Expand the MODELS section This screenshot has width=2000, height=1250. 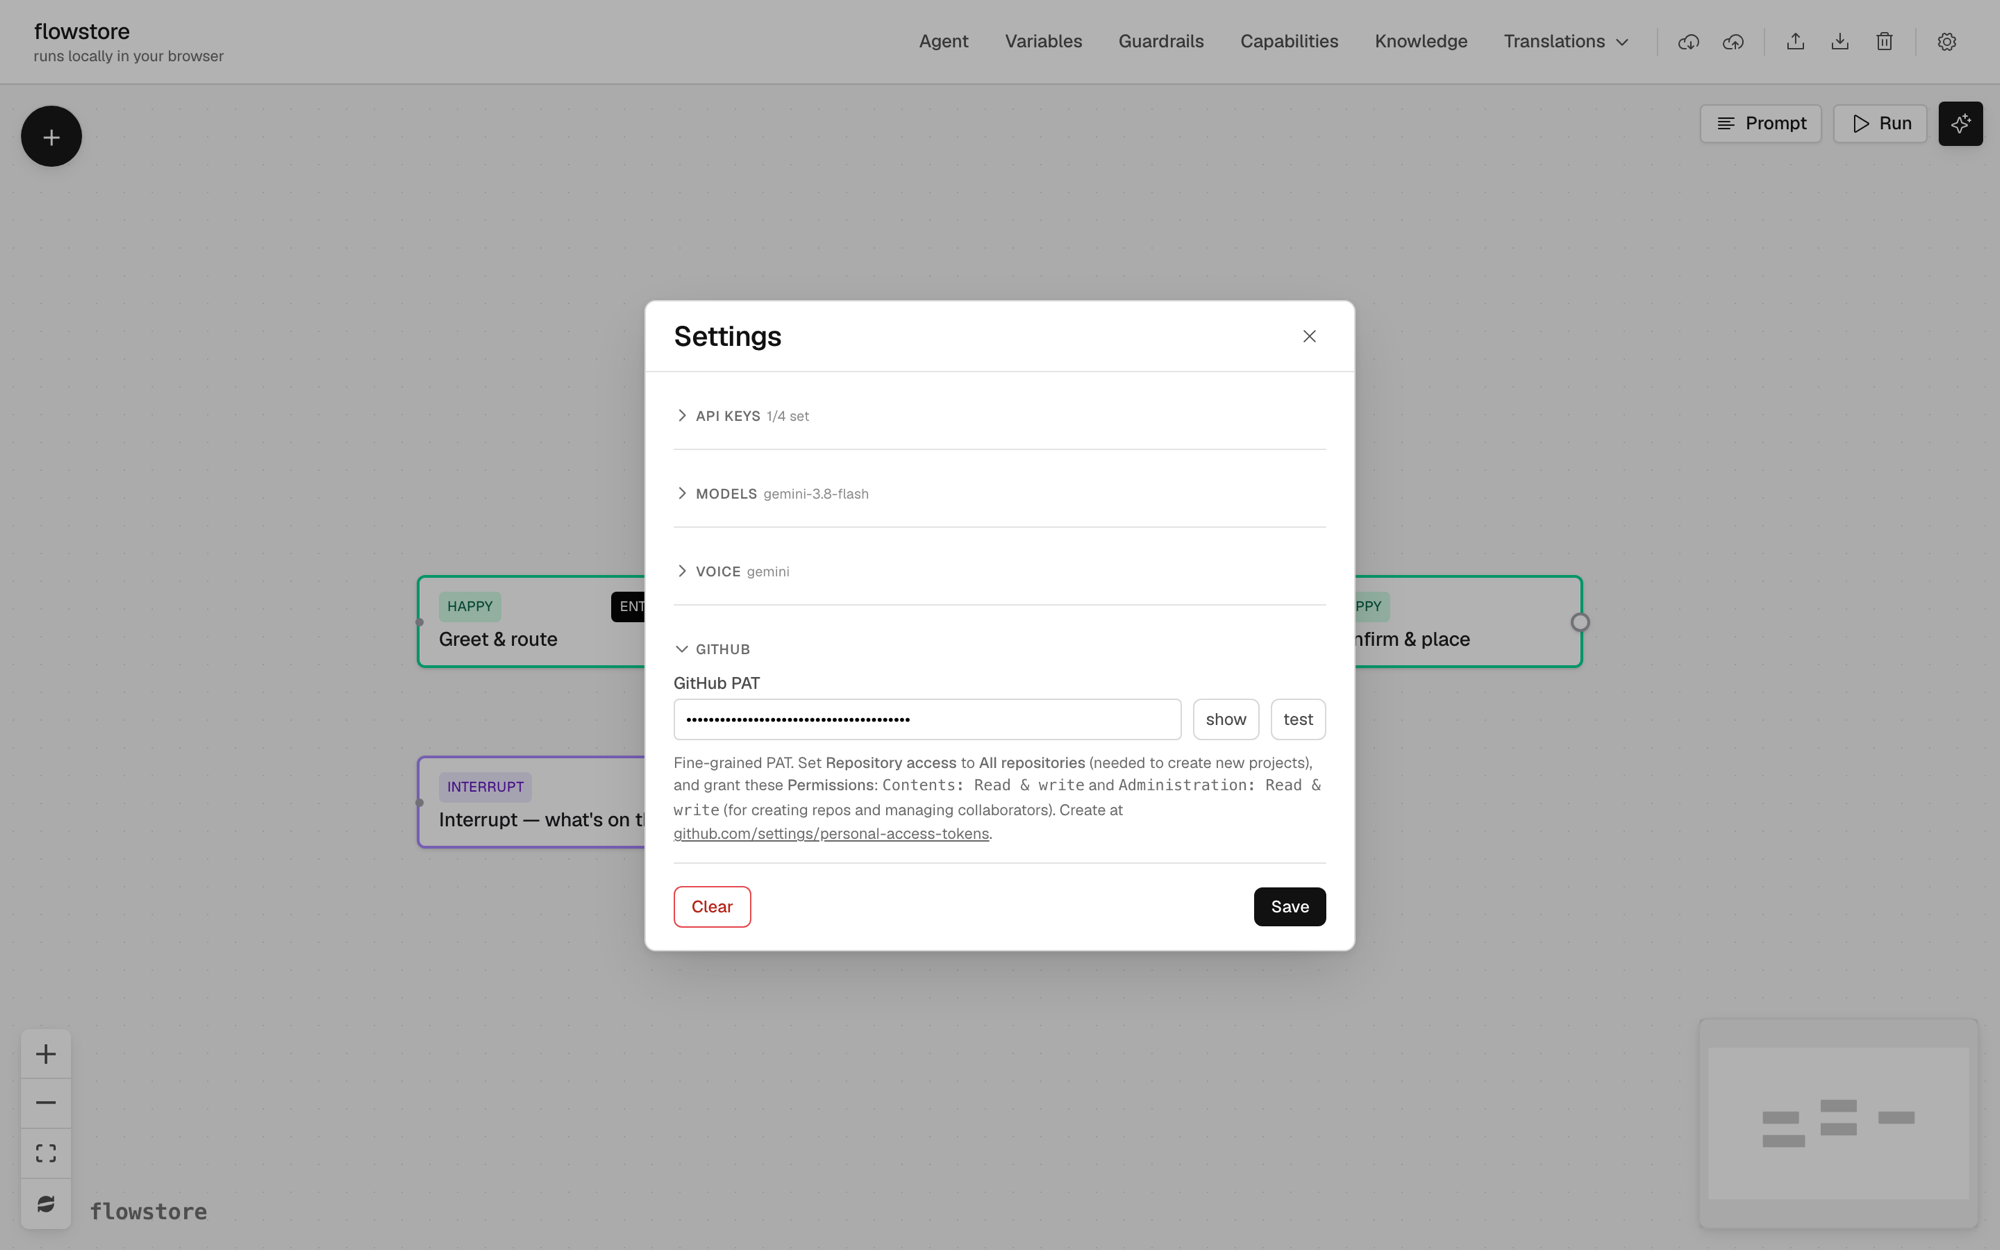772,494
